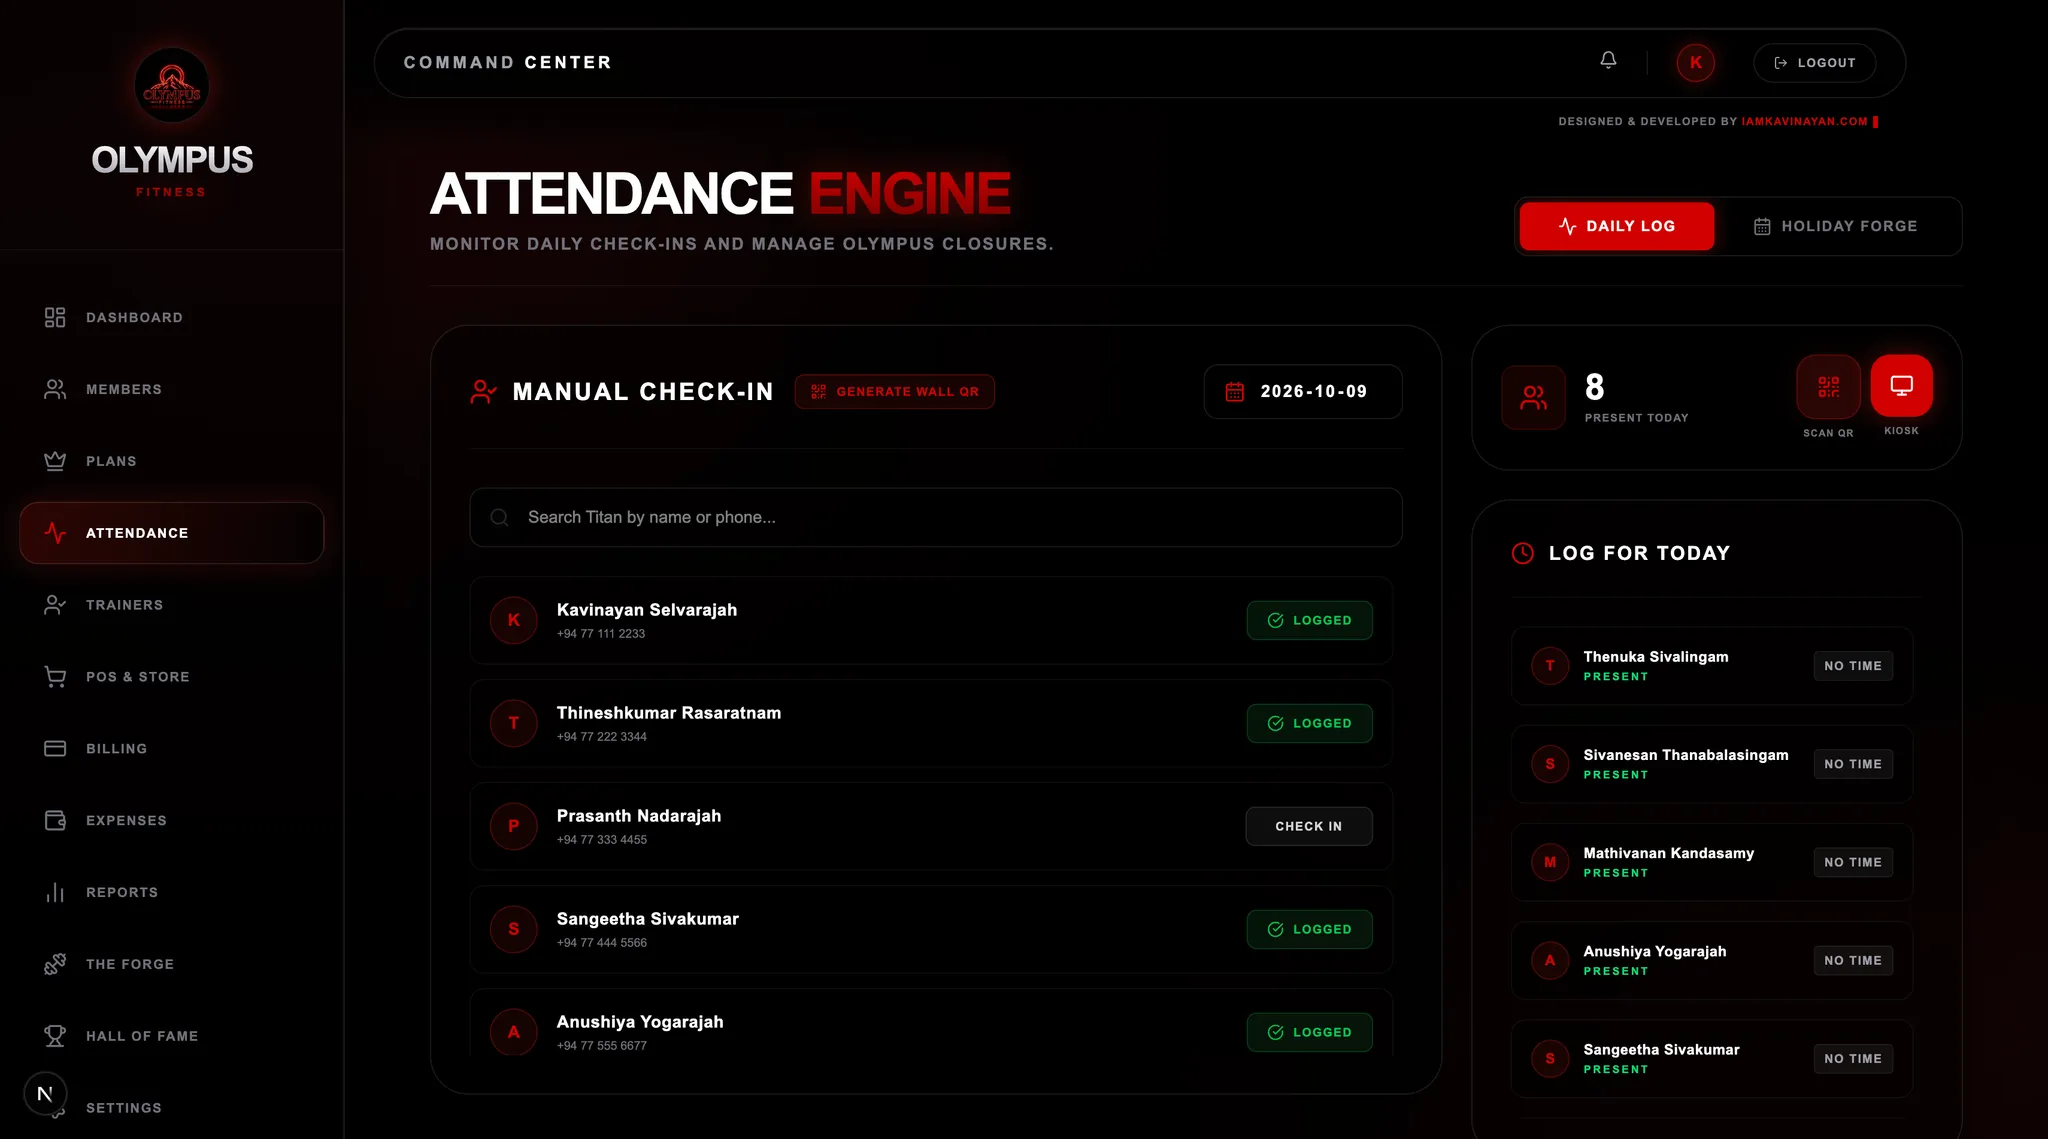Viewport: 2048px width, 1139px height.
Task: Click the Hall of Fame trophy icon
Action: [55, 1036]
